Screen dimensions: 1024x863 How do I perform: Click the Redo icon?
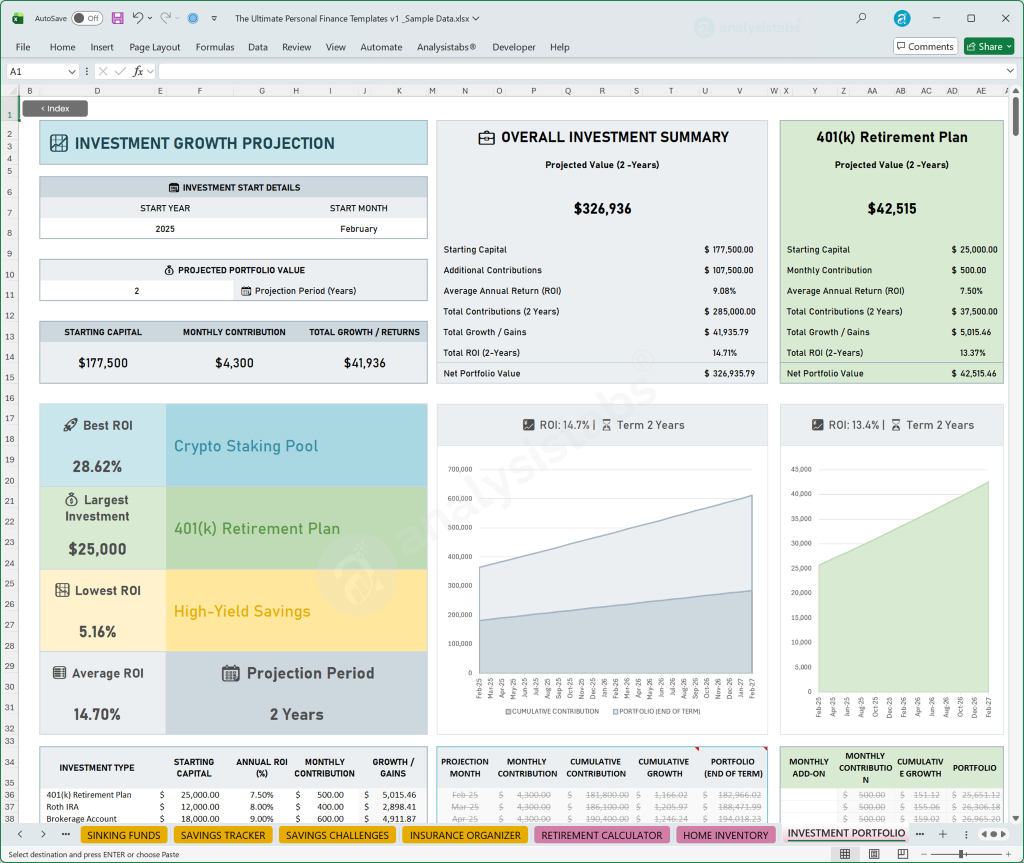click(x=166, y=18)
